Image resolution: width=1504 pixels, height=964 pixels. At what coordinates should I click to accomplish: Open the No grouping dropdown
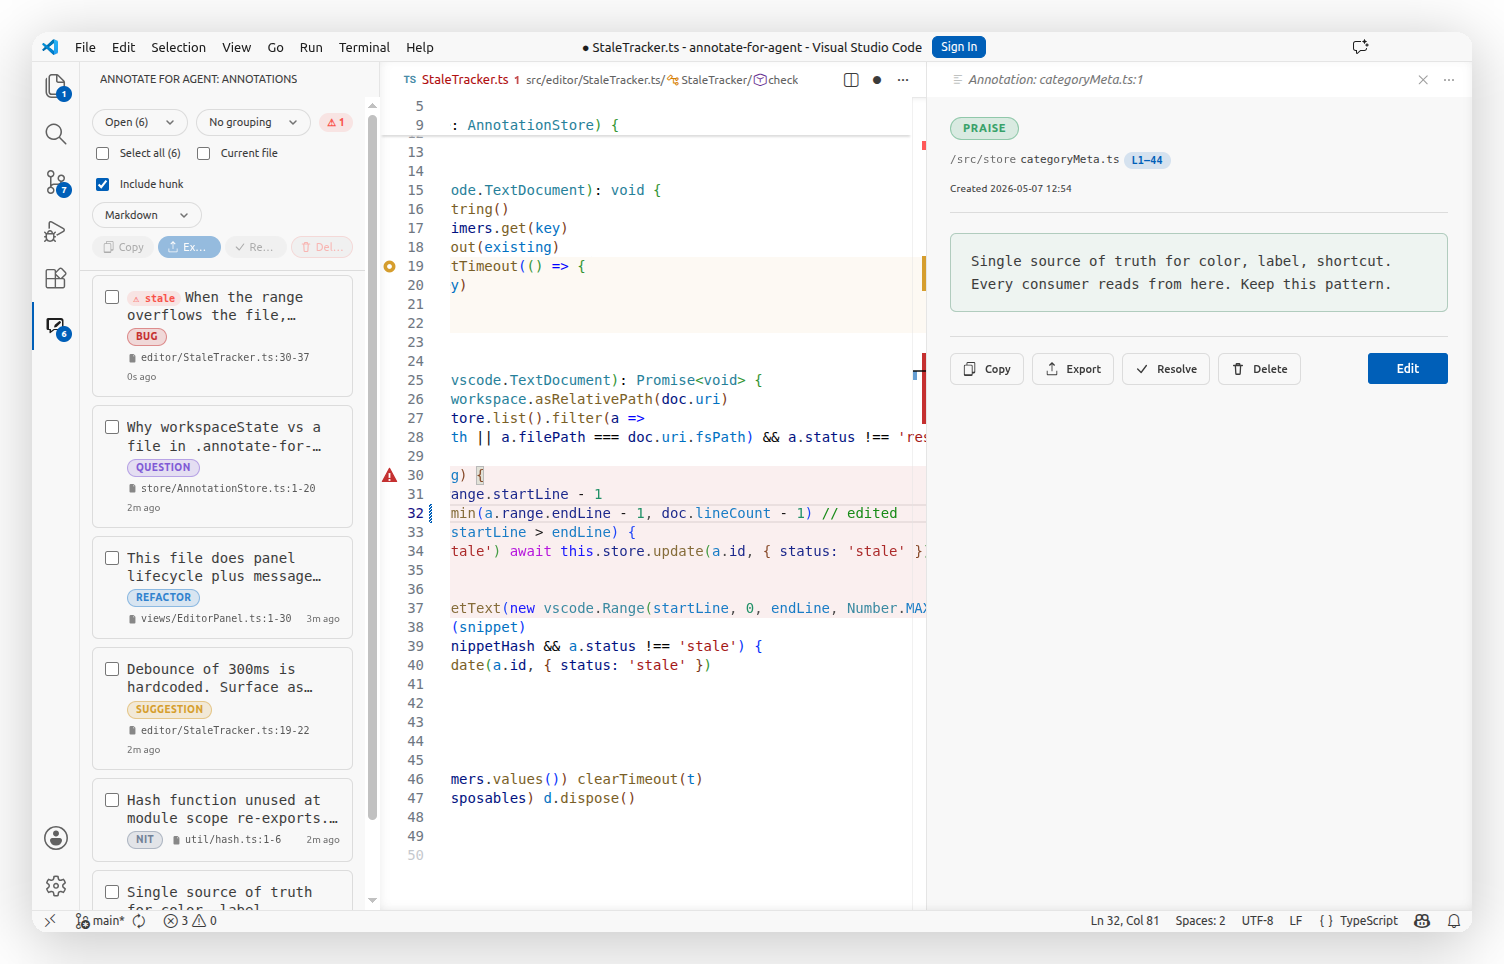tap(253, 122)
